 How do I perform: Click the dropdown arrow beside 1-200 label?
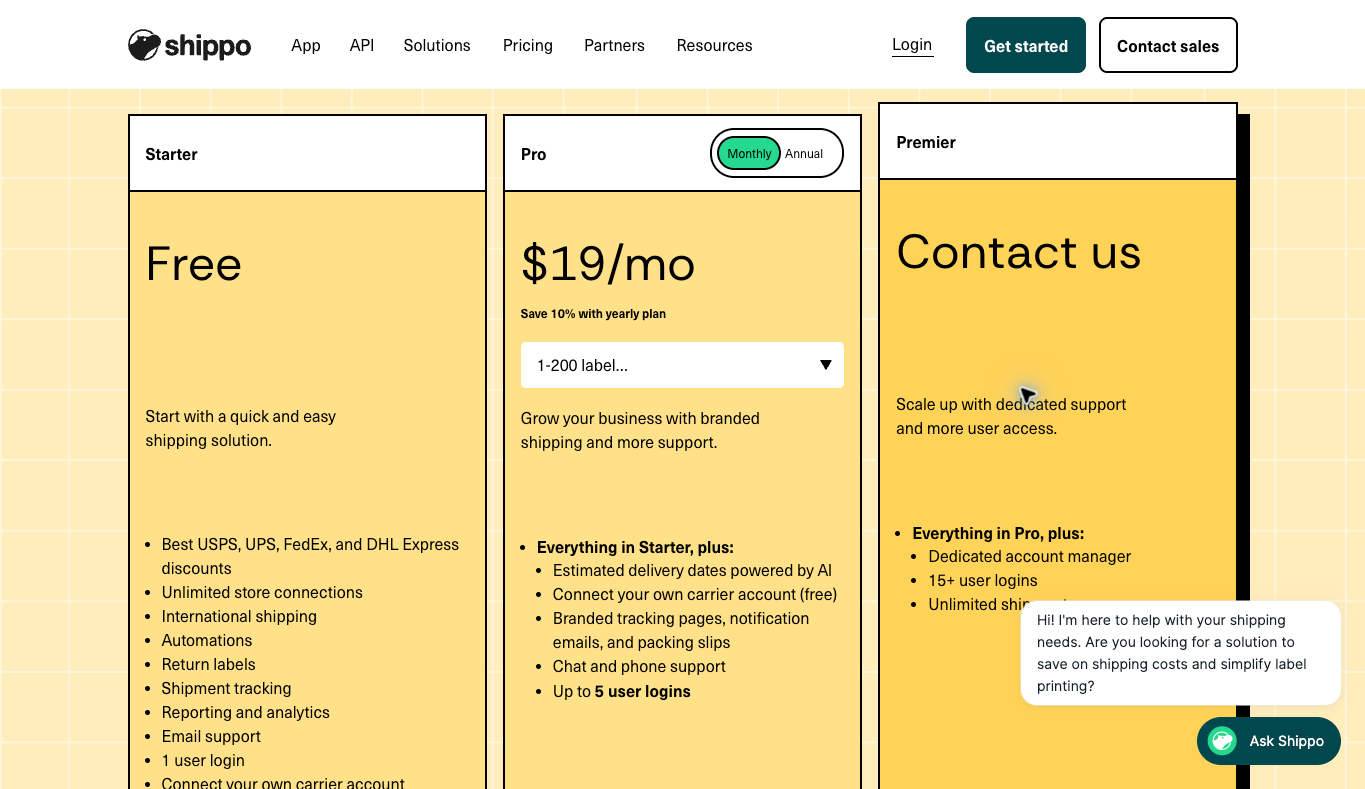click(x=826, y=365)
